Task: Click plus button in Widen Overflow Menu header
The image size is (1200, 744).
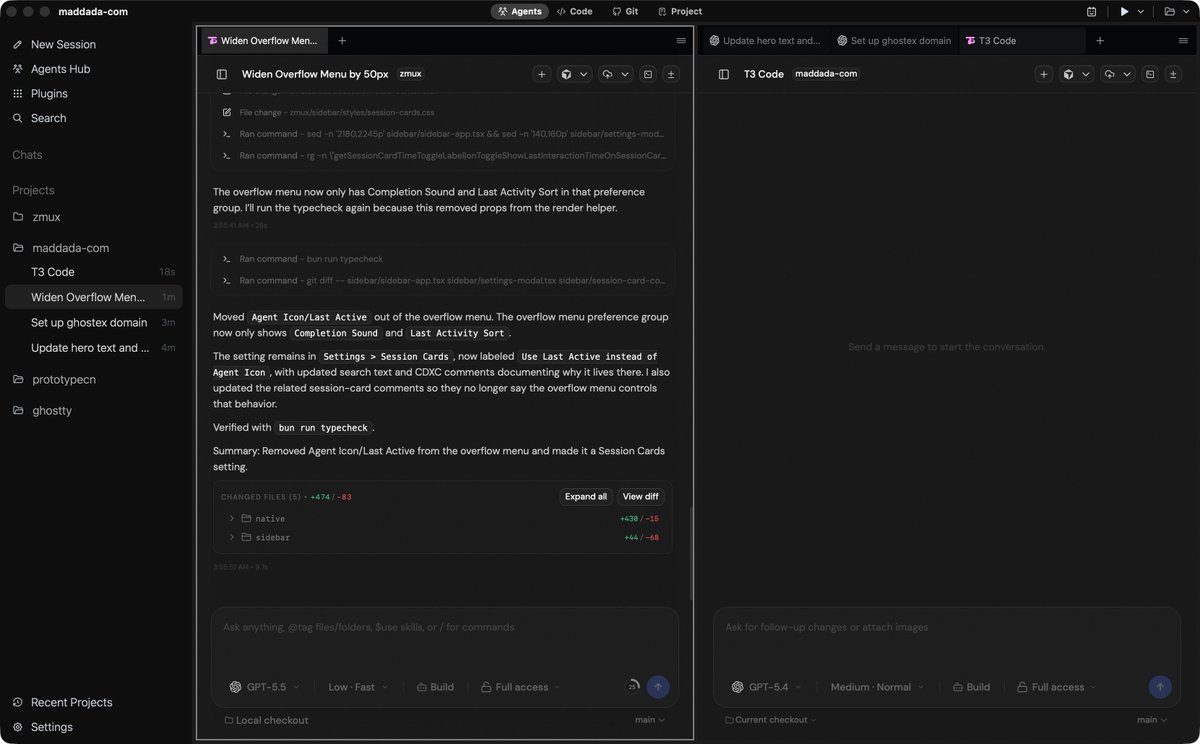Action: [x=542, y=74]
